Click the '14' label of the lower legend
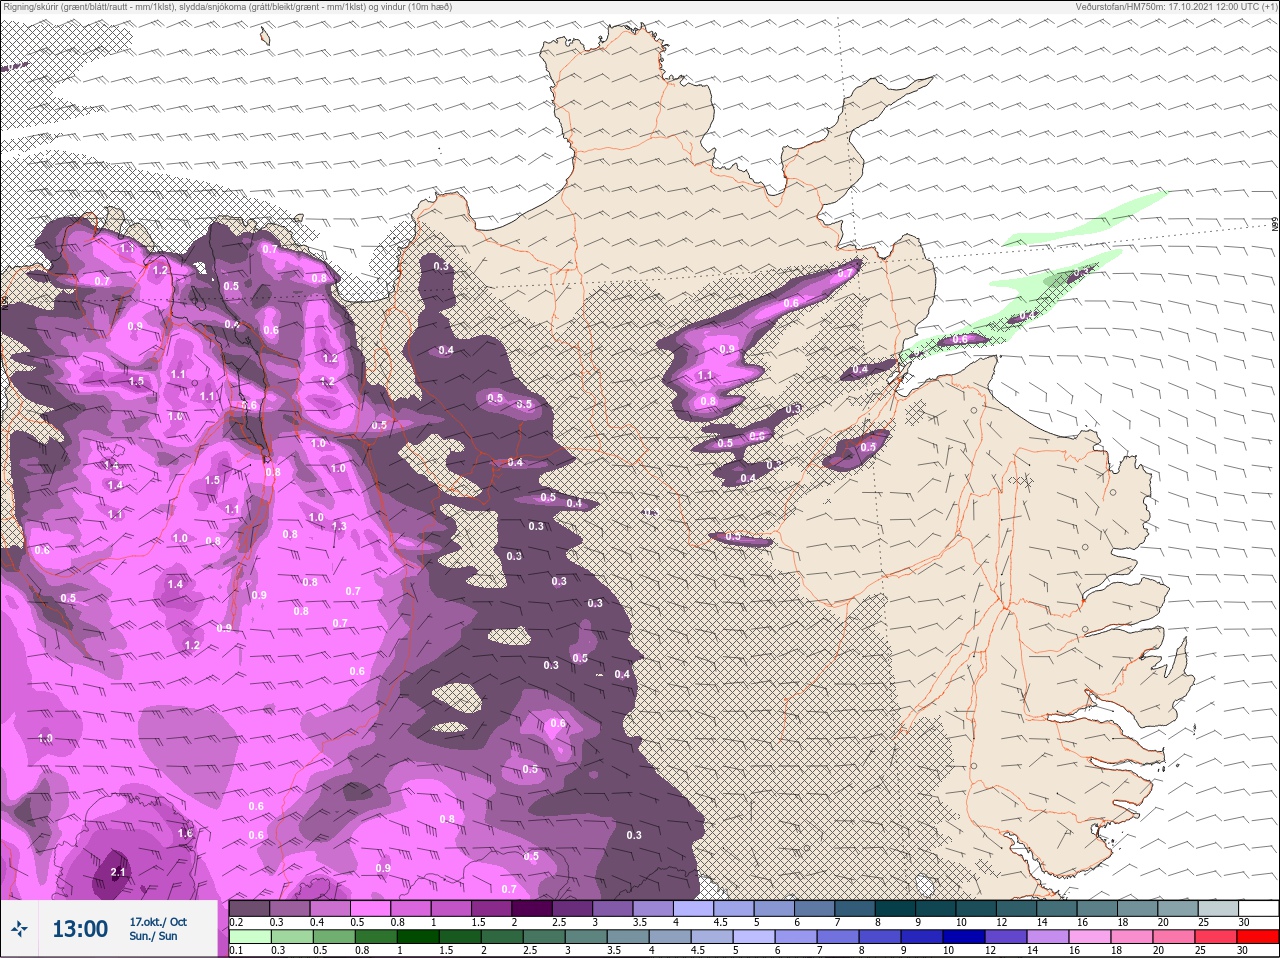Viewport: 1280px width, 958px height. (x=1033, y=951)
